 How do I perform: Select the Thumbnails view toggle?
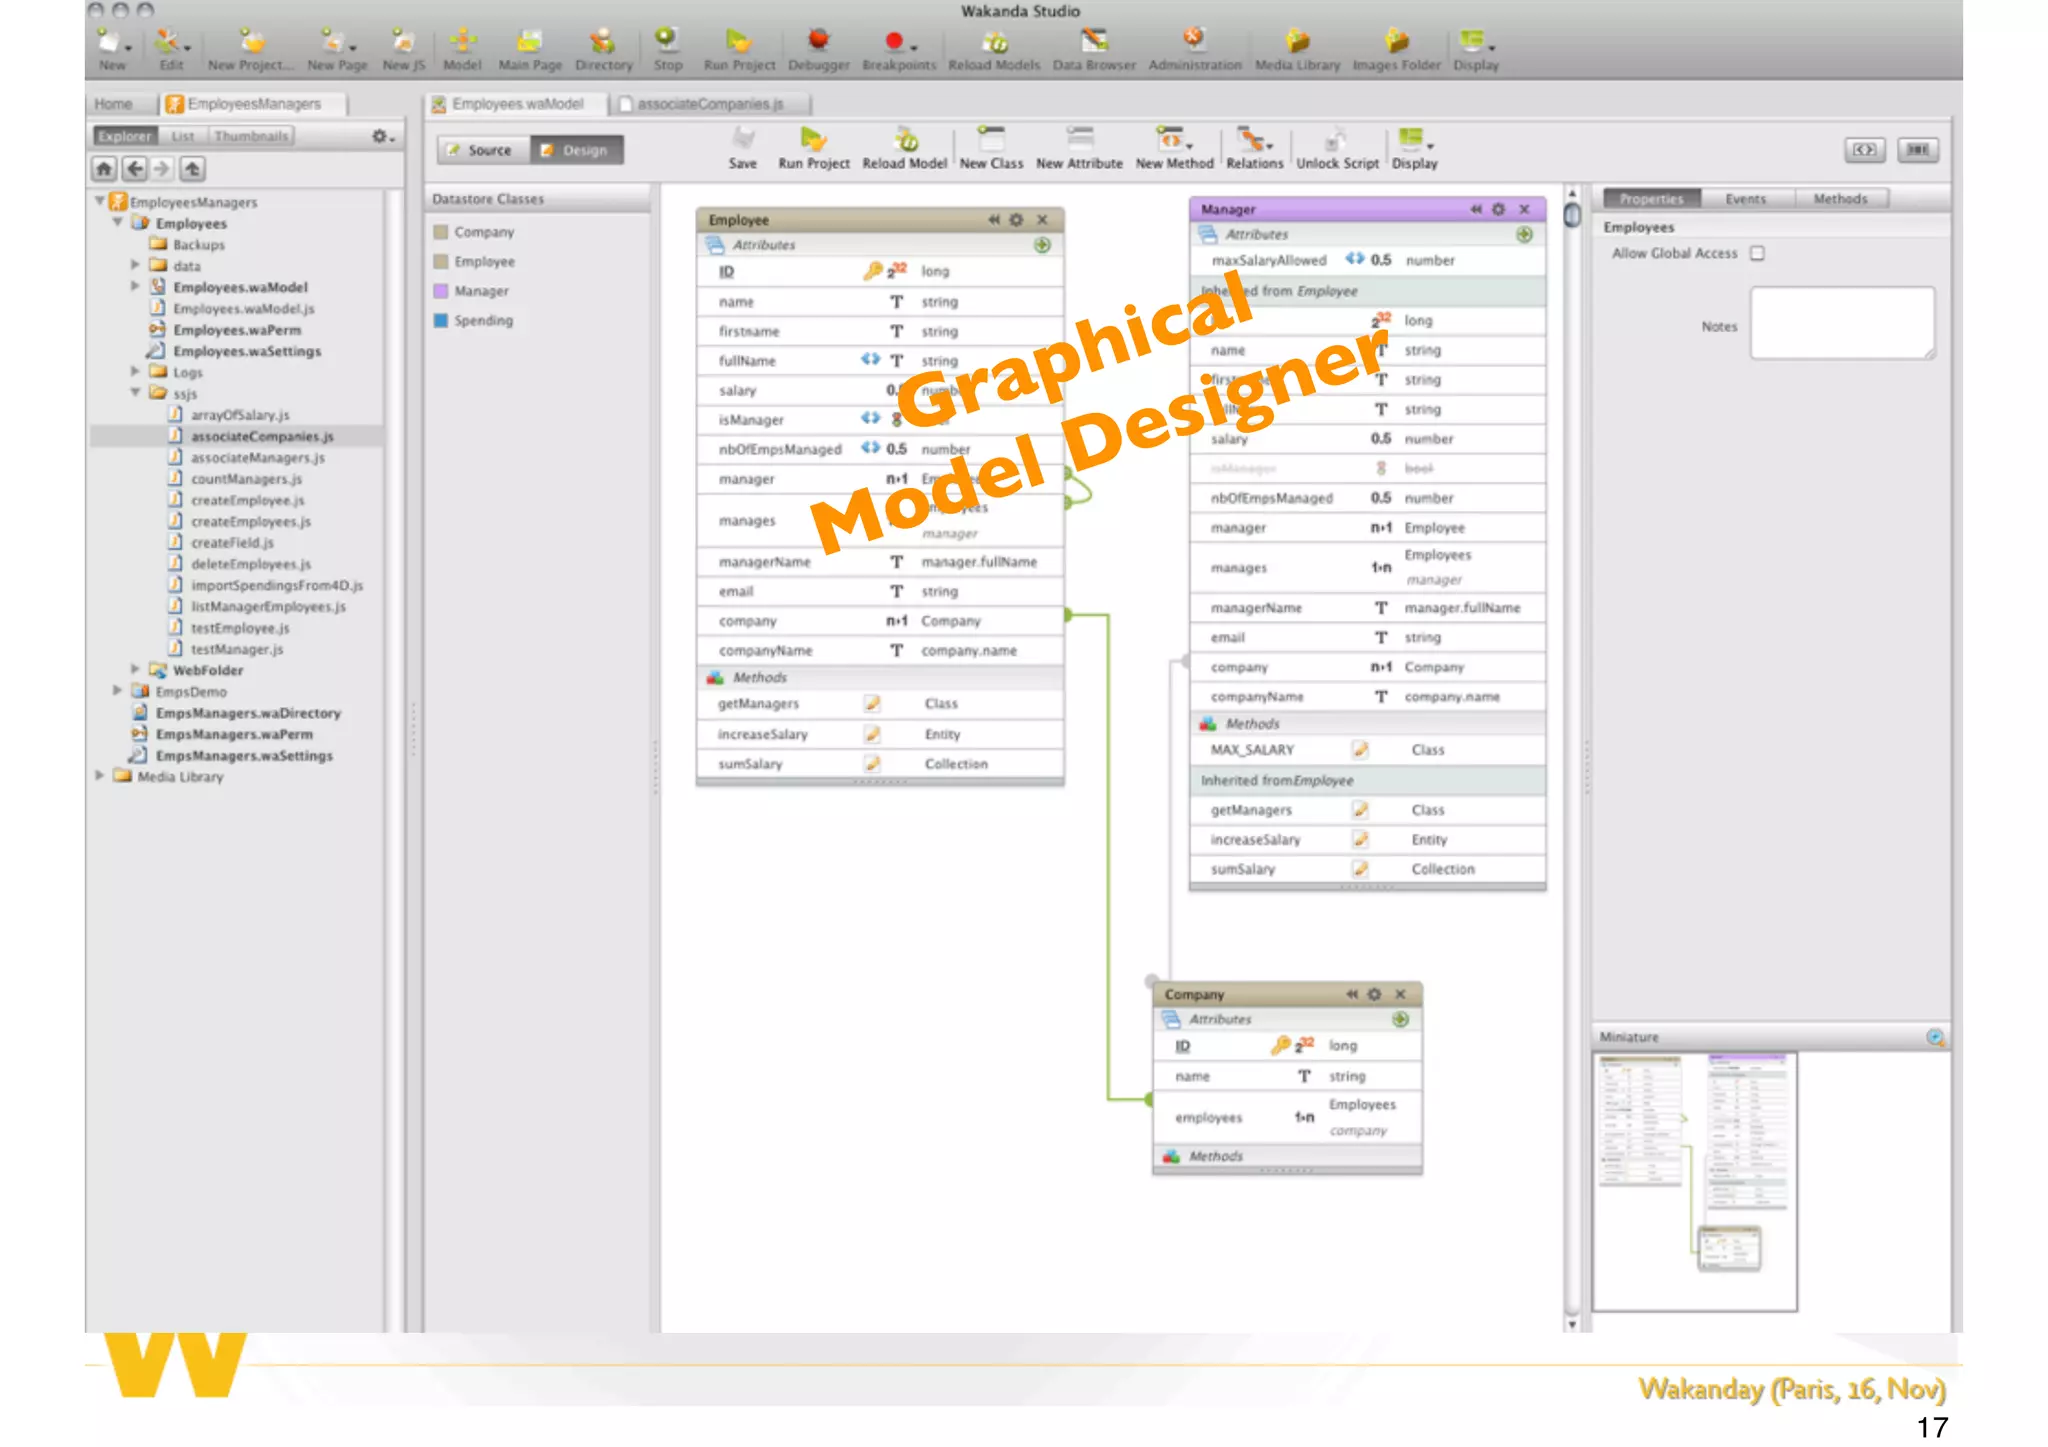pyautogui.click(x=251, y=136)
